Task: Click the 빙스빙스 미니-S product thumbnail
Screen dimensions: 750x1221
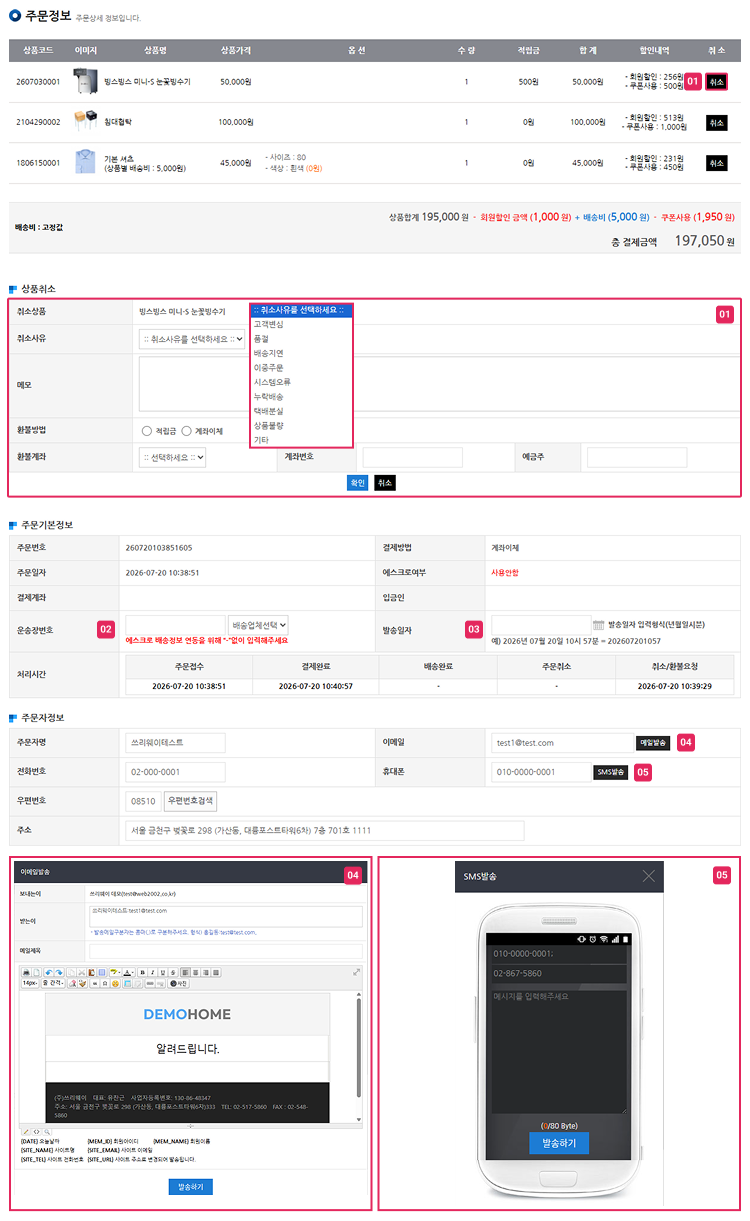Action: [x=85, y=82]
